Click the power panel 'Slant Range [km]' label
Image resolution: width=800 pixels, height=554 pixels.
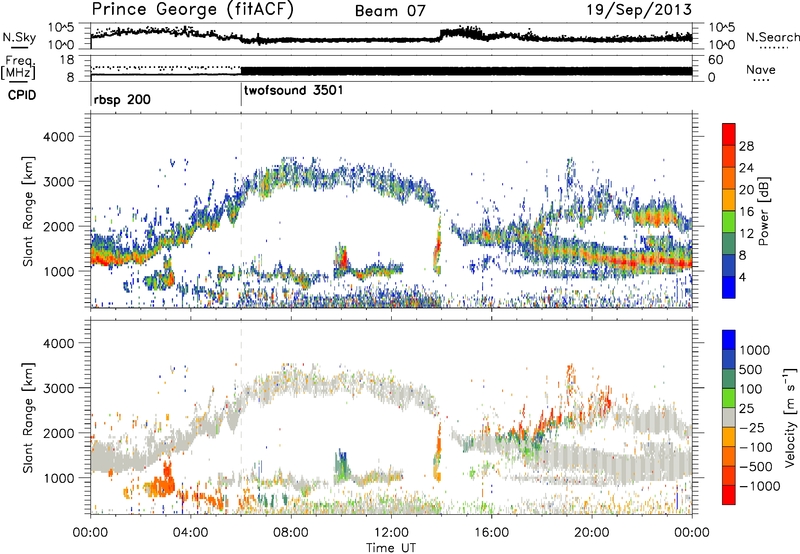[x=29, y=211]
